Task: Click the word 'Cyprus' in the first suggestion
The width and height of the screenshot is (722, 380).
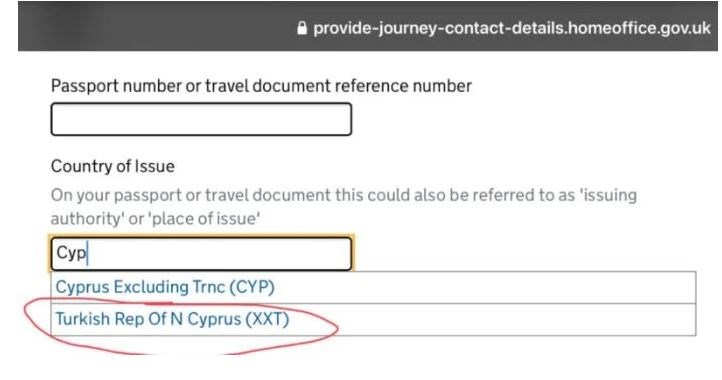Action: [x=82, y=287]
